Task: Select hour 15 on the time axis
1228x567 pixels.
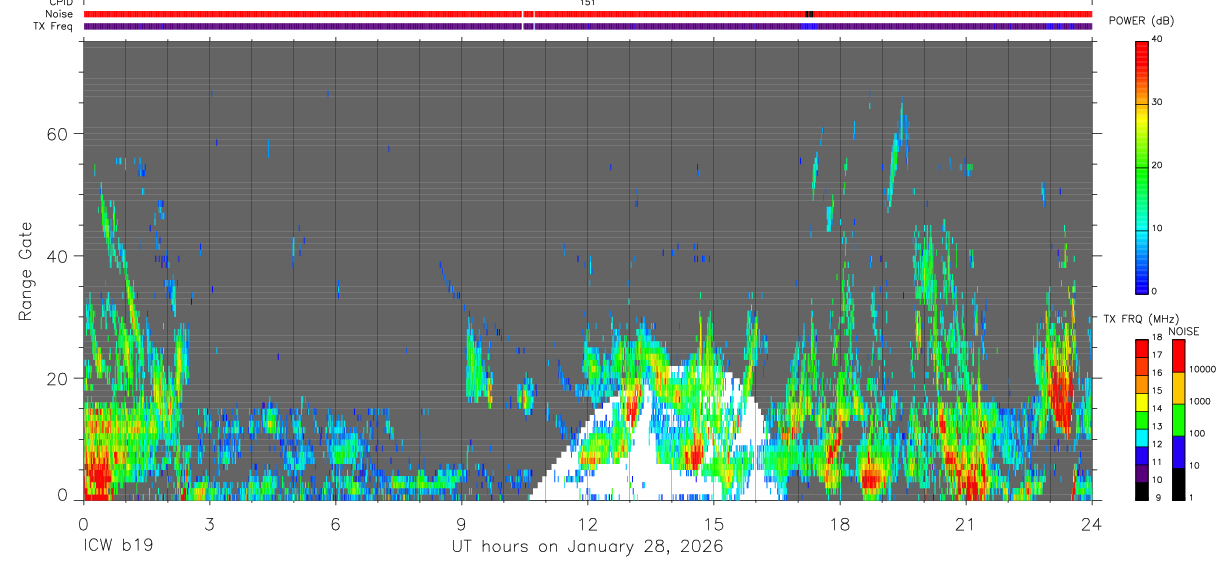Action: click(x=713, y=523)
